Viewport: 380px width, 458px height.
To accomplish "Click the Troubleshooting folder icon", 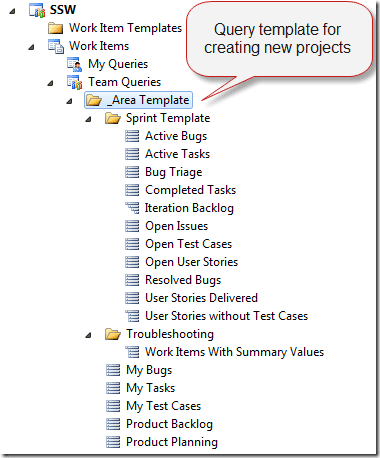I will pos(113,334).
